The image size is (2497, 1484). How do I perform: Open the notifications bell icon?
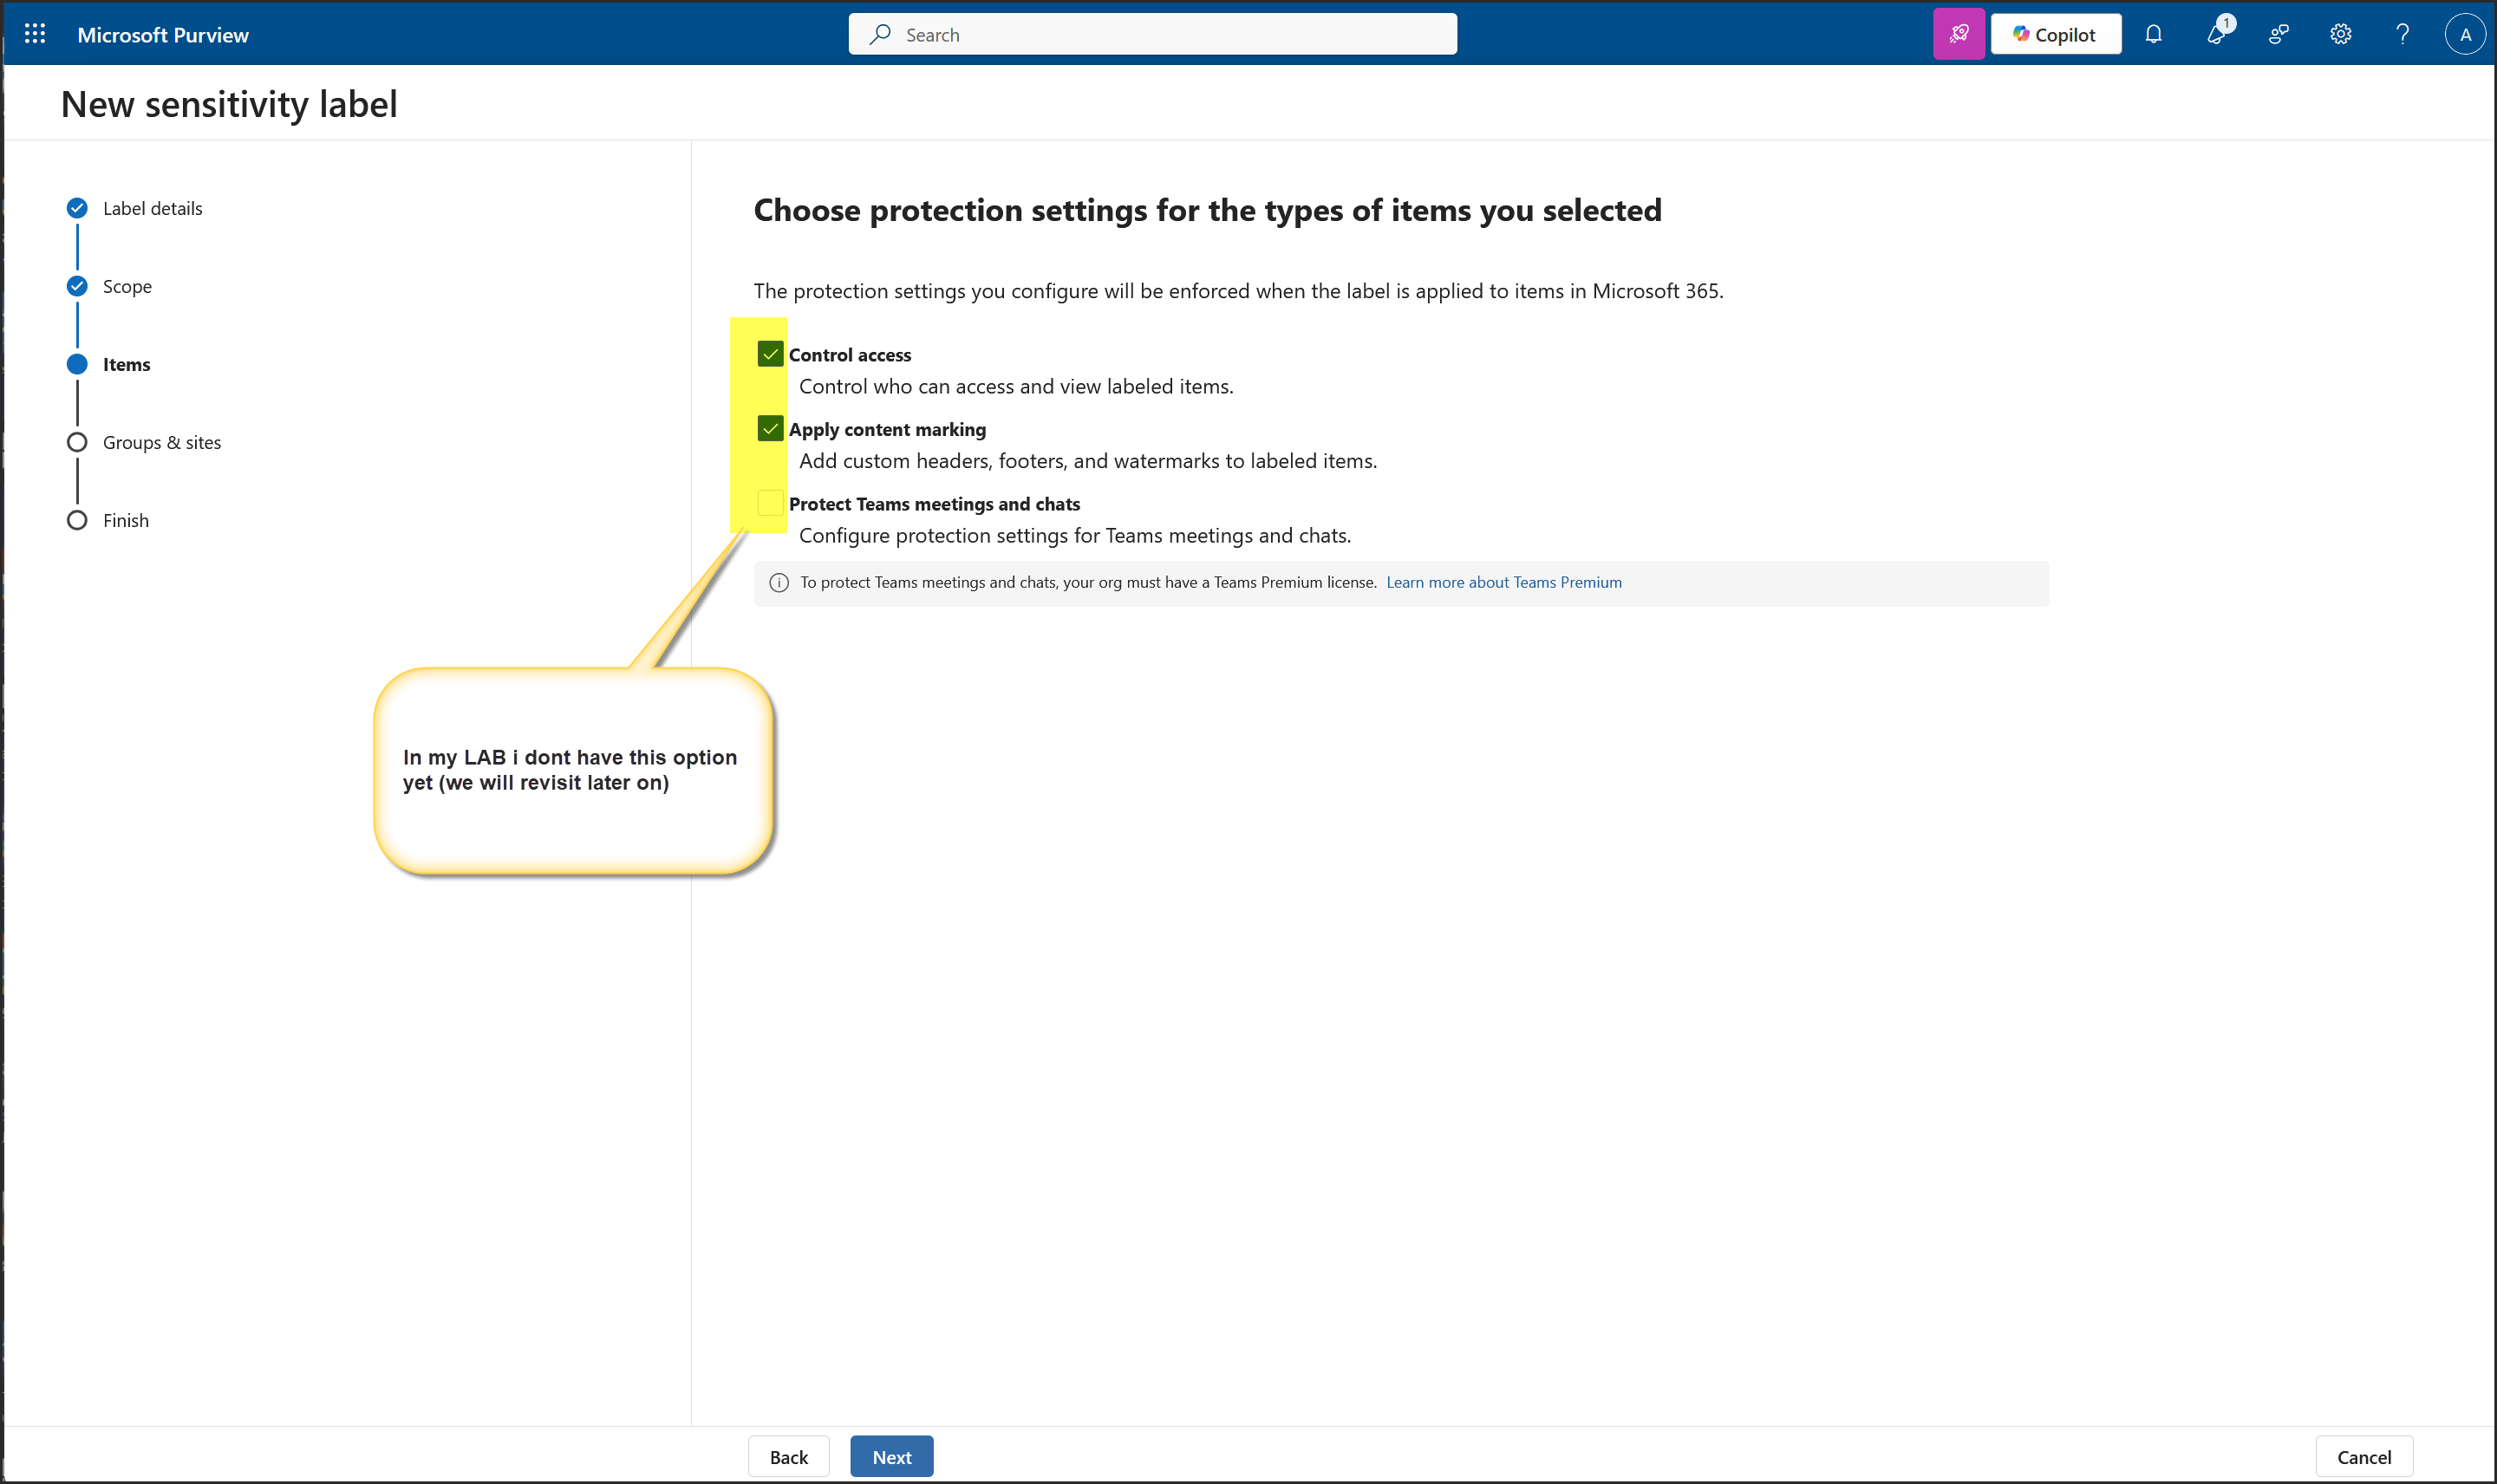pyautogui.click(x=2153, y=34)
